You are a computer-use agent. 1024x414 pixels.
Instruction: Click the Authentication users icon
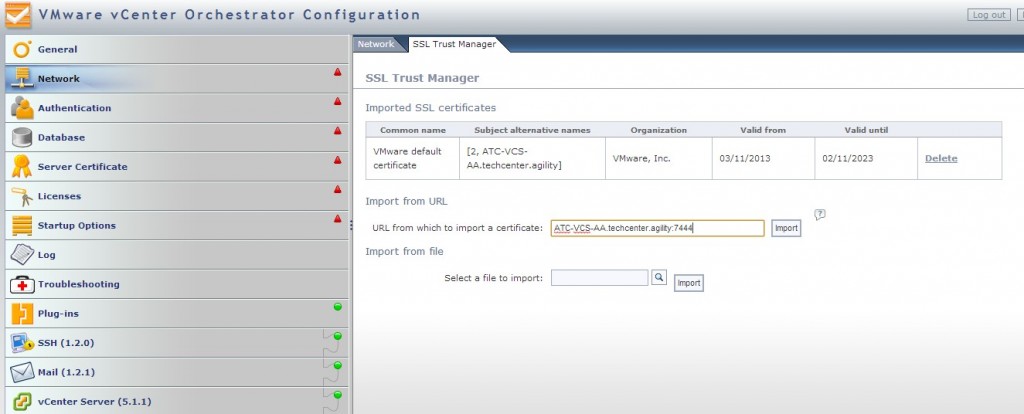tap(22, 108)
